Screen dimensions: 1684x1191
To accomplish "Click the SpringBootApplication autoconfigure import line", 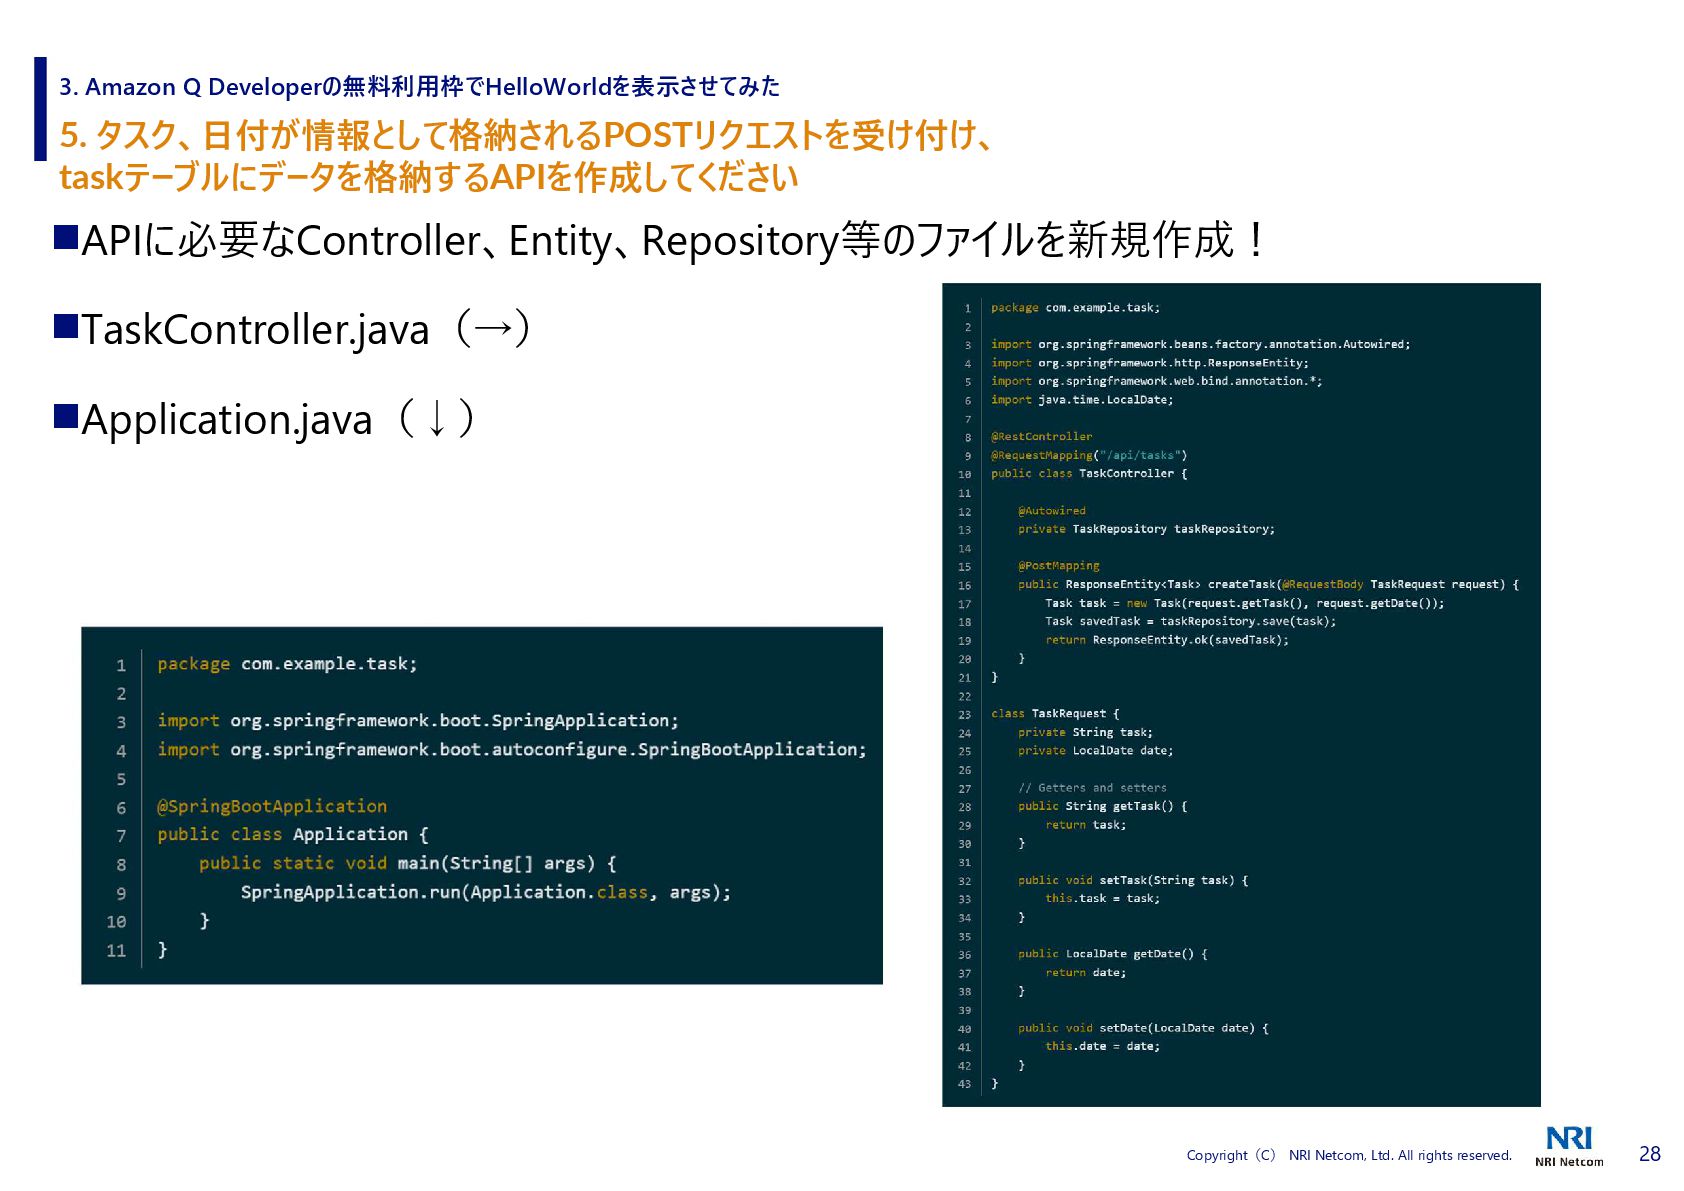I will (x=512, y=749).
